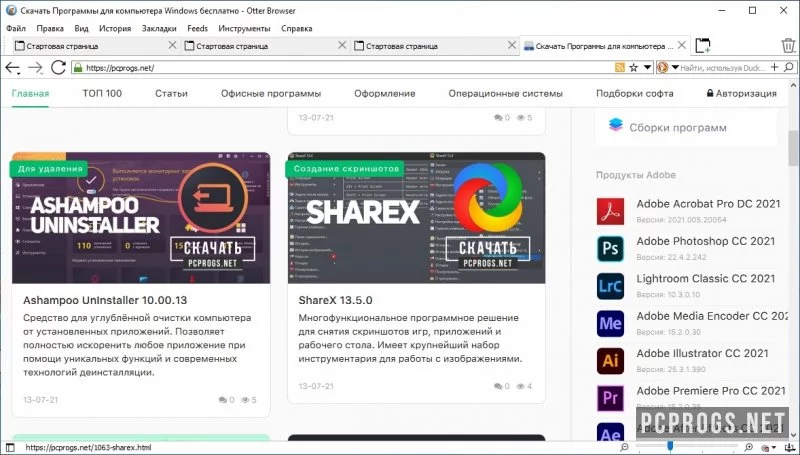Click the Illustrator Ai icon
Viewport: 800px width, 455px height.
pos(610,361)
